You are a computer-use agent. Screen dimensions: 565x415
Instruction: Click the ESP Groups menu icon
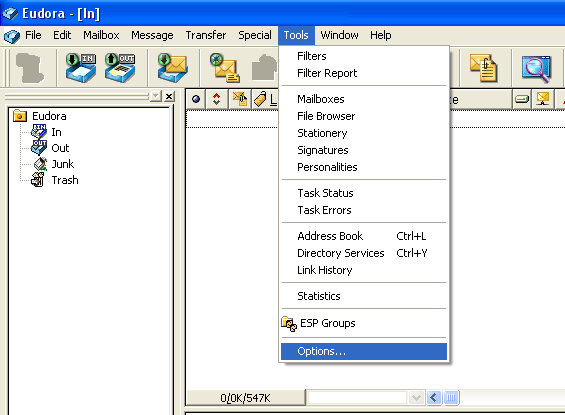(x=289, y=323)
